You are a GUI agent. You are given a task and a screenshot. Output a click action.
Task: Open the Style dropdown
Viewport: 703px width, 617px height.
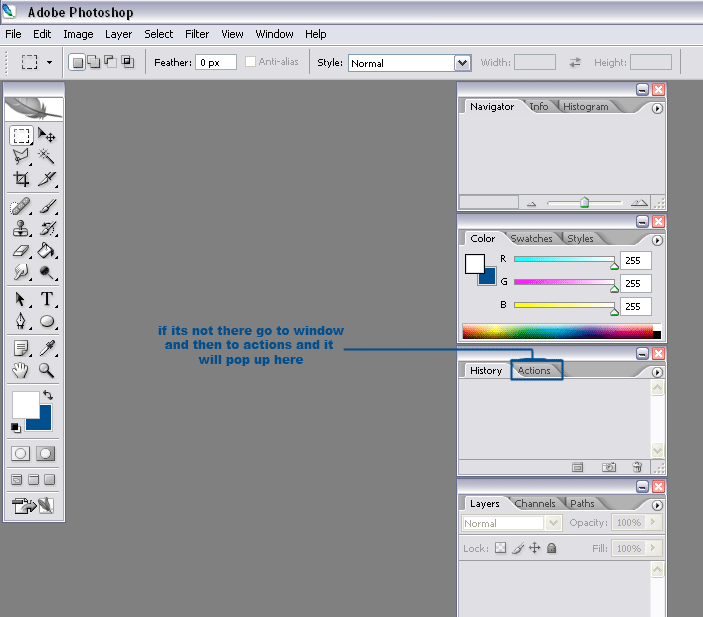462,63
